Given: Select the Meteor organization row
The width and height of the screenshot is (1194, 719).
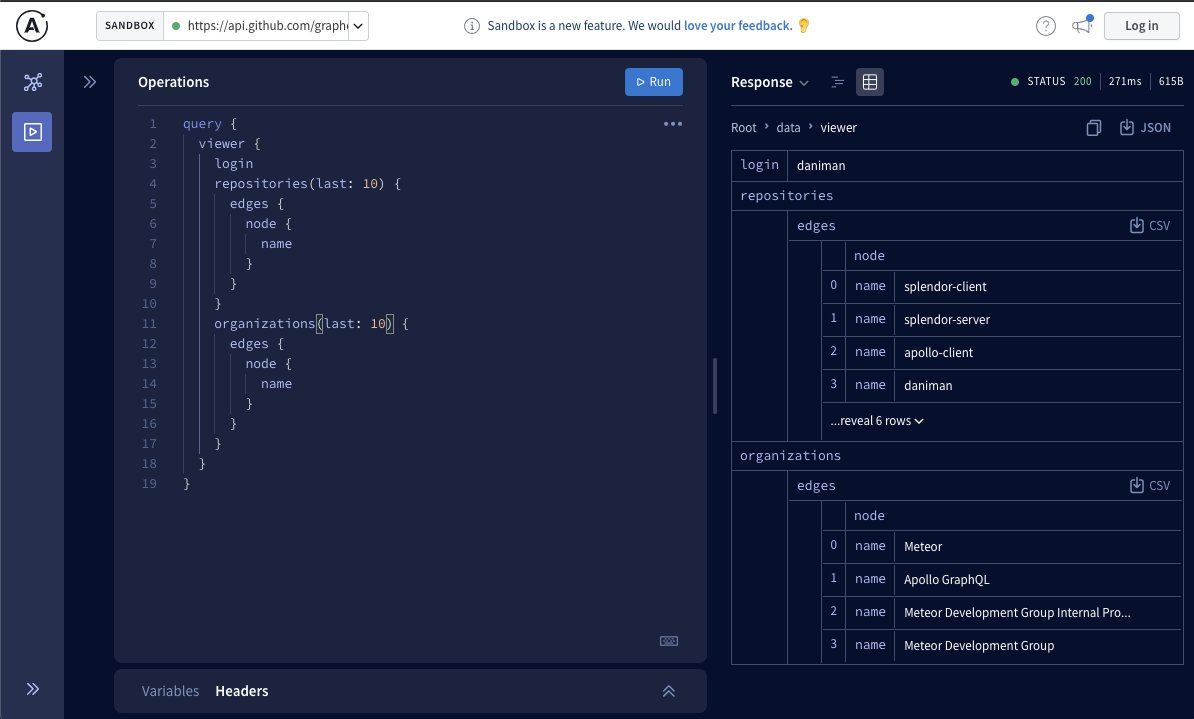Looking at the screenshot, I should [x=1002, y=546].
